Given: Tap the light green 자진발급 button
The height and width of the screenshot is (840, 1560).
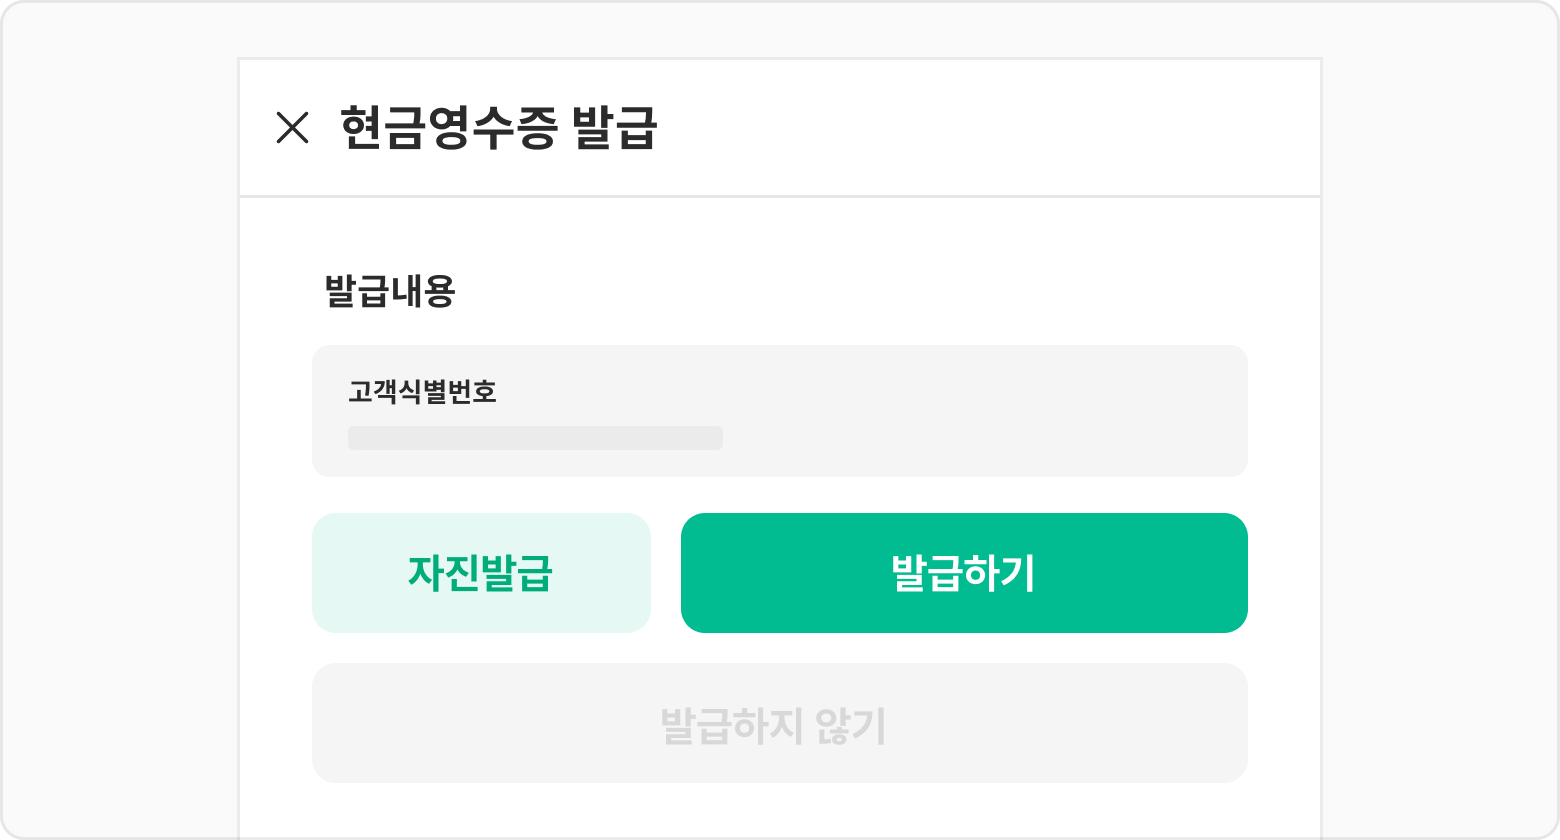Looking at the screenshot, I should click(x=481, y=573).
